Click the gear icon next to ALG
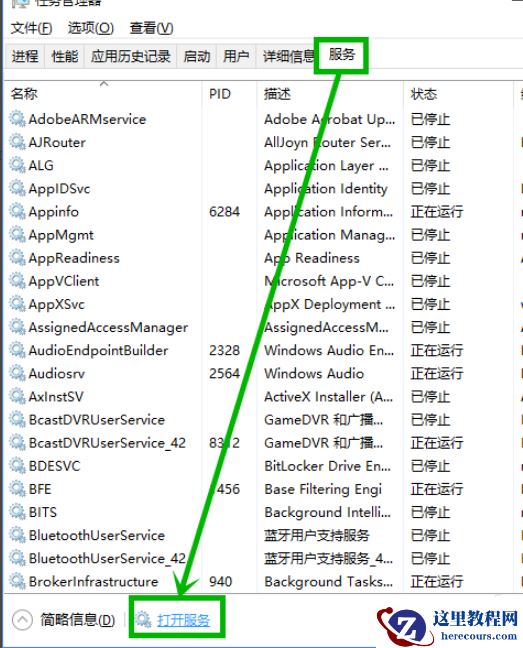This screenshot has height=648, width=523. tap(17, 165)
